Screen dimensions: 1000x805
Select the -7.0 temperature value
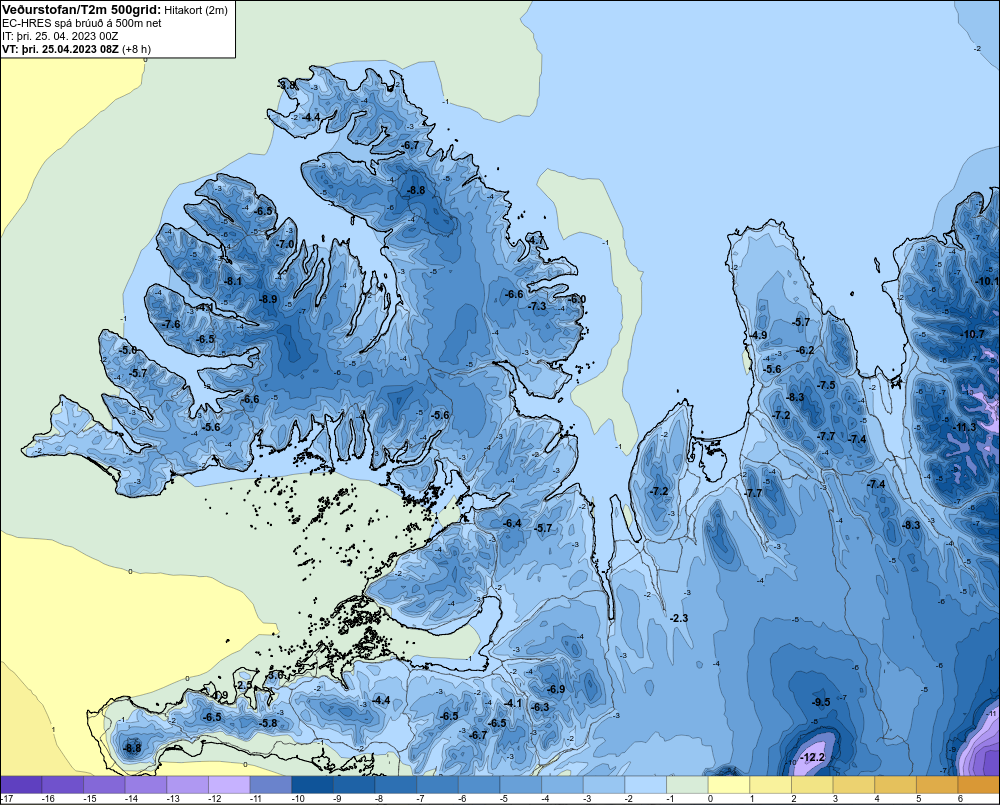click(285, 244)
